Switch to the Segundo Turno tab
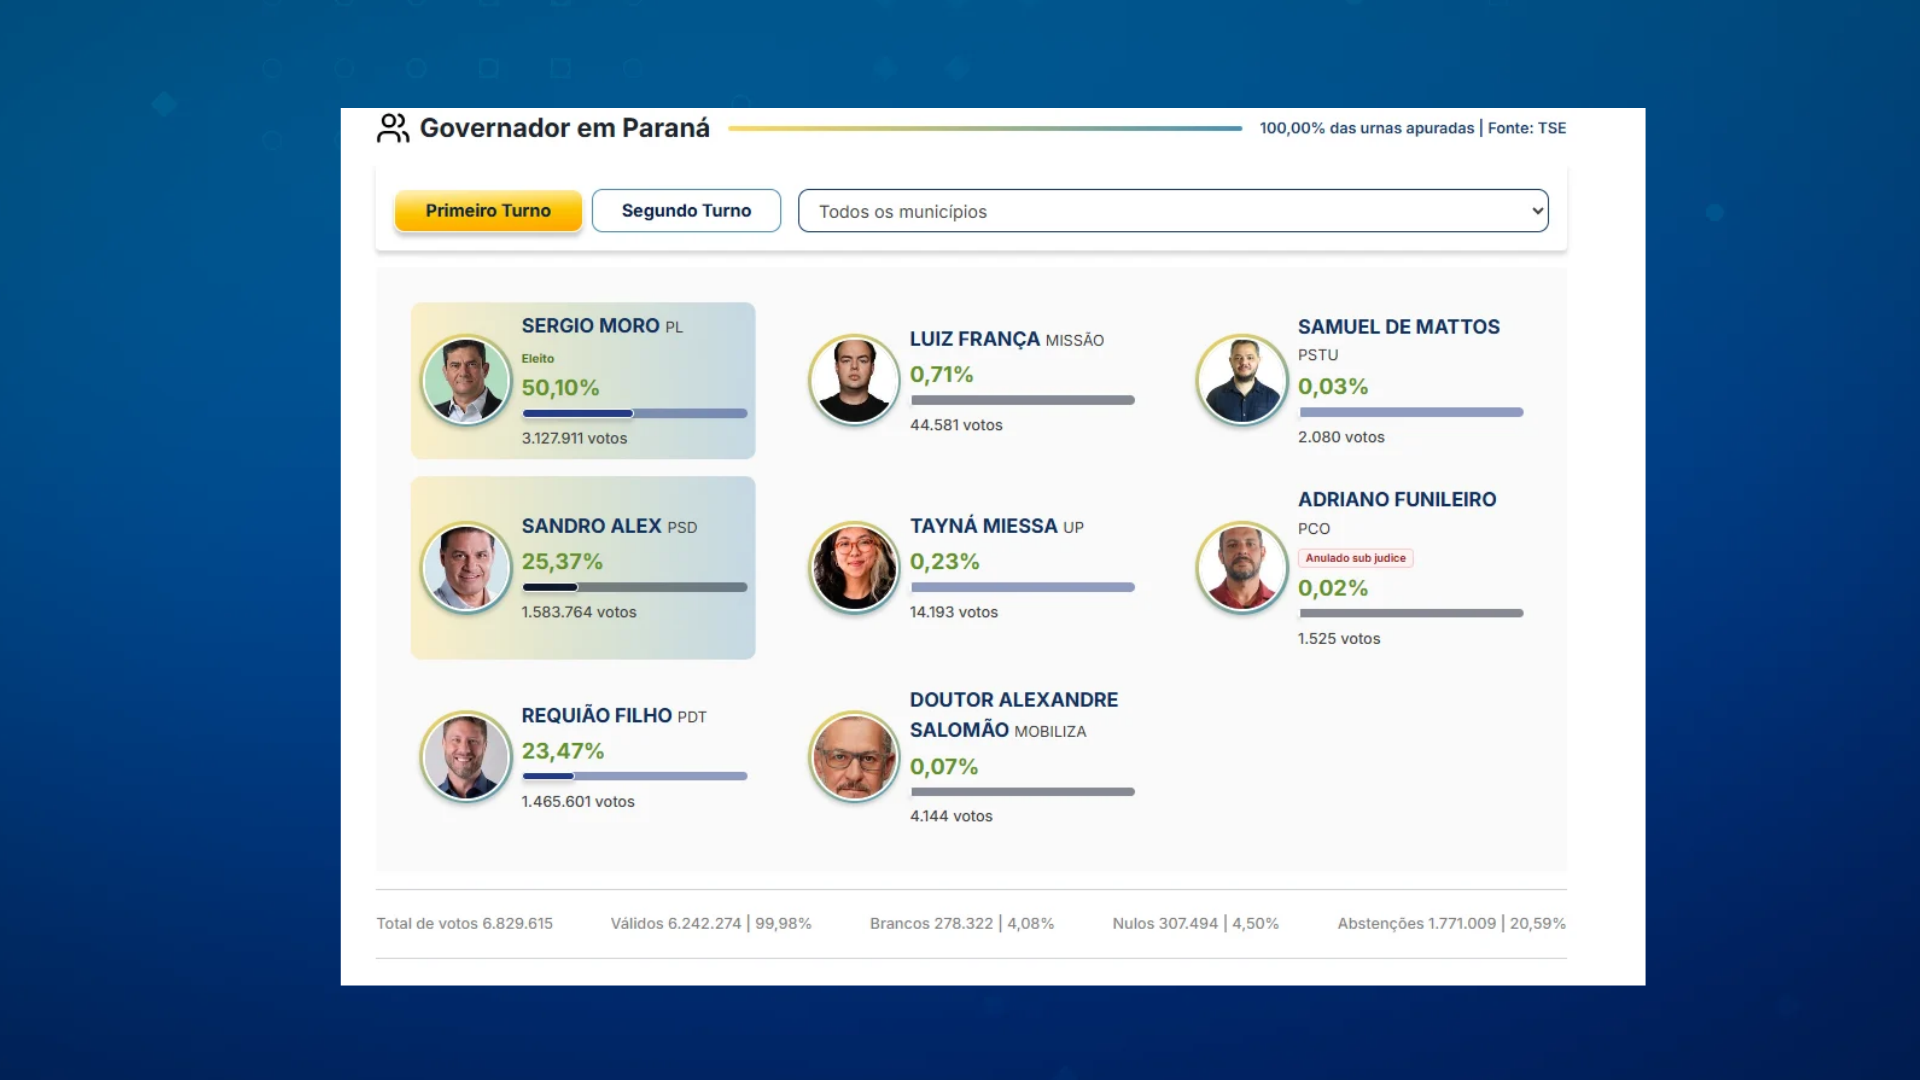The height and width of the screenshot is (1080, 1920). [x=686, y=211]
